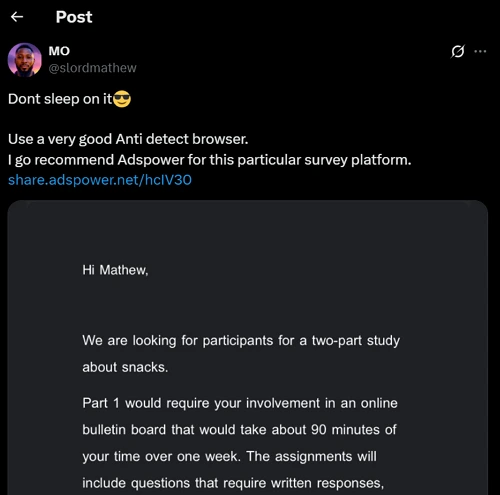
Task: Click the Post header title
Action: pyautogui.click(x=74, y=17)
